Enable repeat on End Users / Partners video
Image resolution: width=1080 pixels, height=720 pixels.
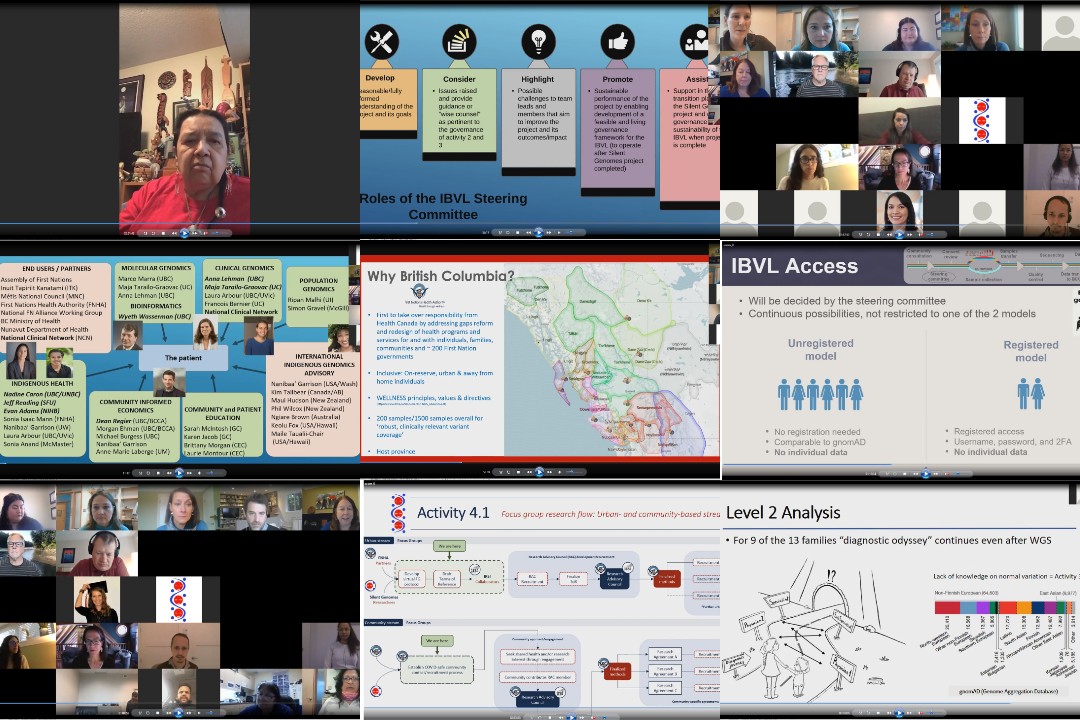148,473
